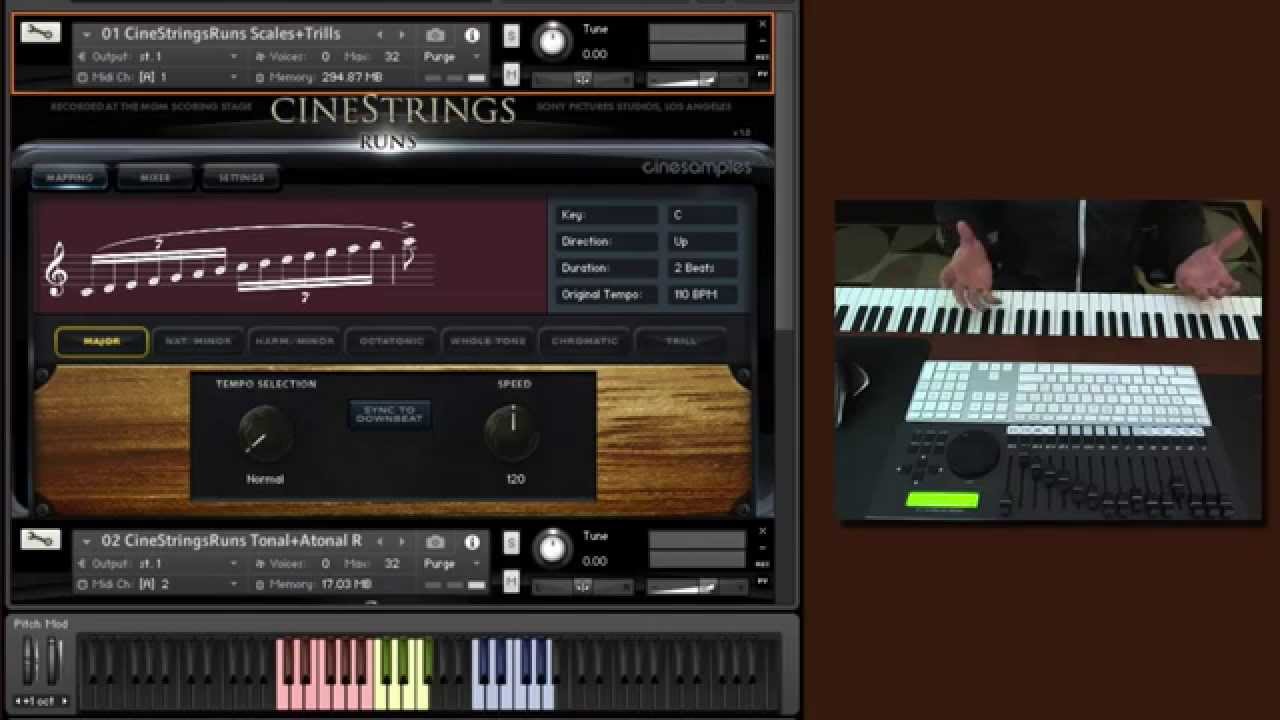Click Tune value 0.00 on instrument 01
Screen dimensions: 1280x720
[x=595, y=54]
